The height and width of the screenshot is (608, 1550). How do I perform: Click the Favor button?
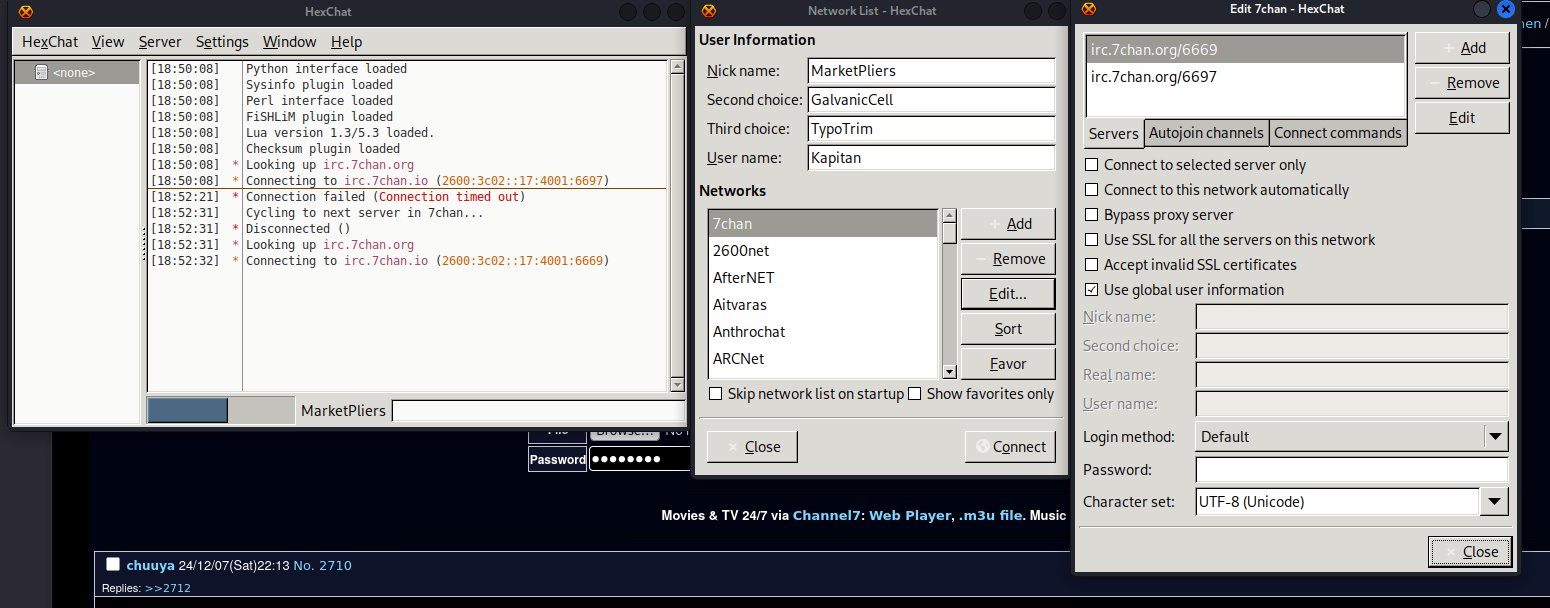[x=1008, y=364]
